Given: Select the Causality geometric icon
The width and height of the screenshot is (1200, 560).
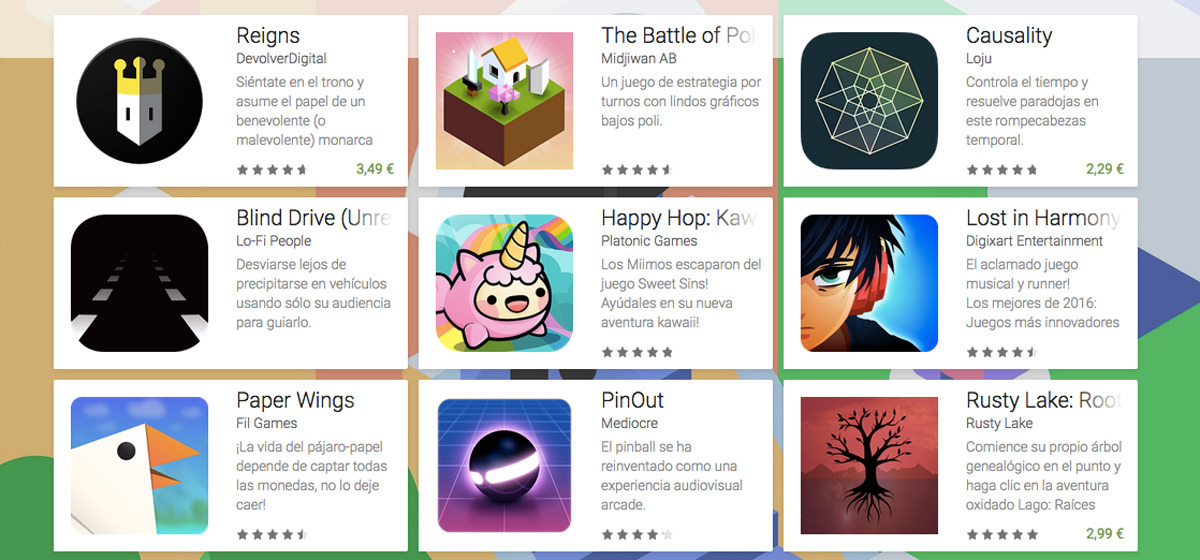Looking at the screenshot, I should coord(869,101).
